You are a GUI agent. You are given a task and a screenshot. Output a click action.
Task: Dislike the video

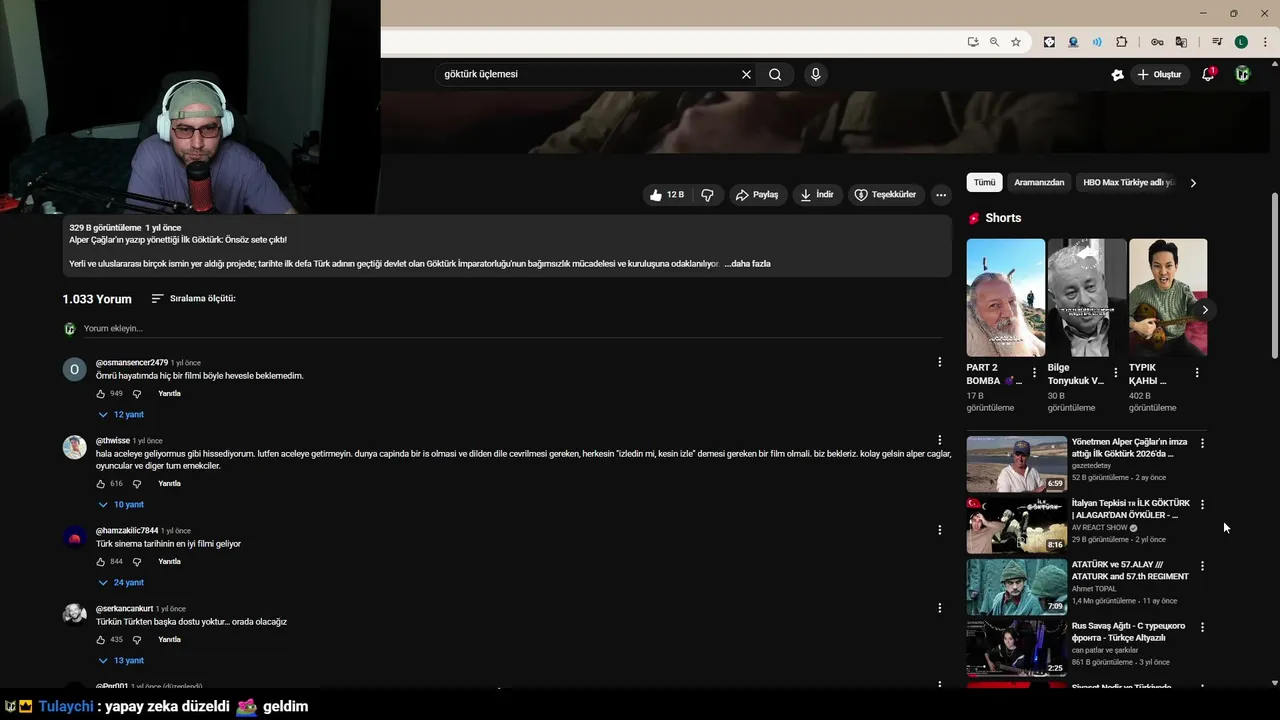click(x=707, y=195)
